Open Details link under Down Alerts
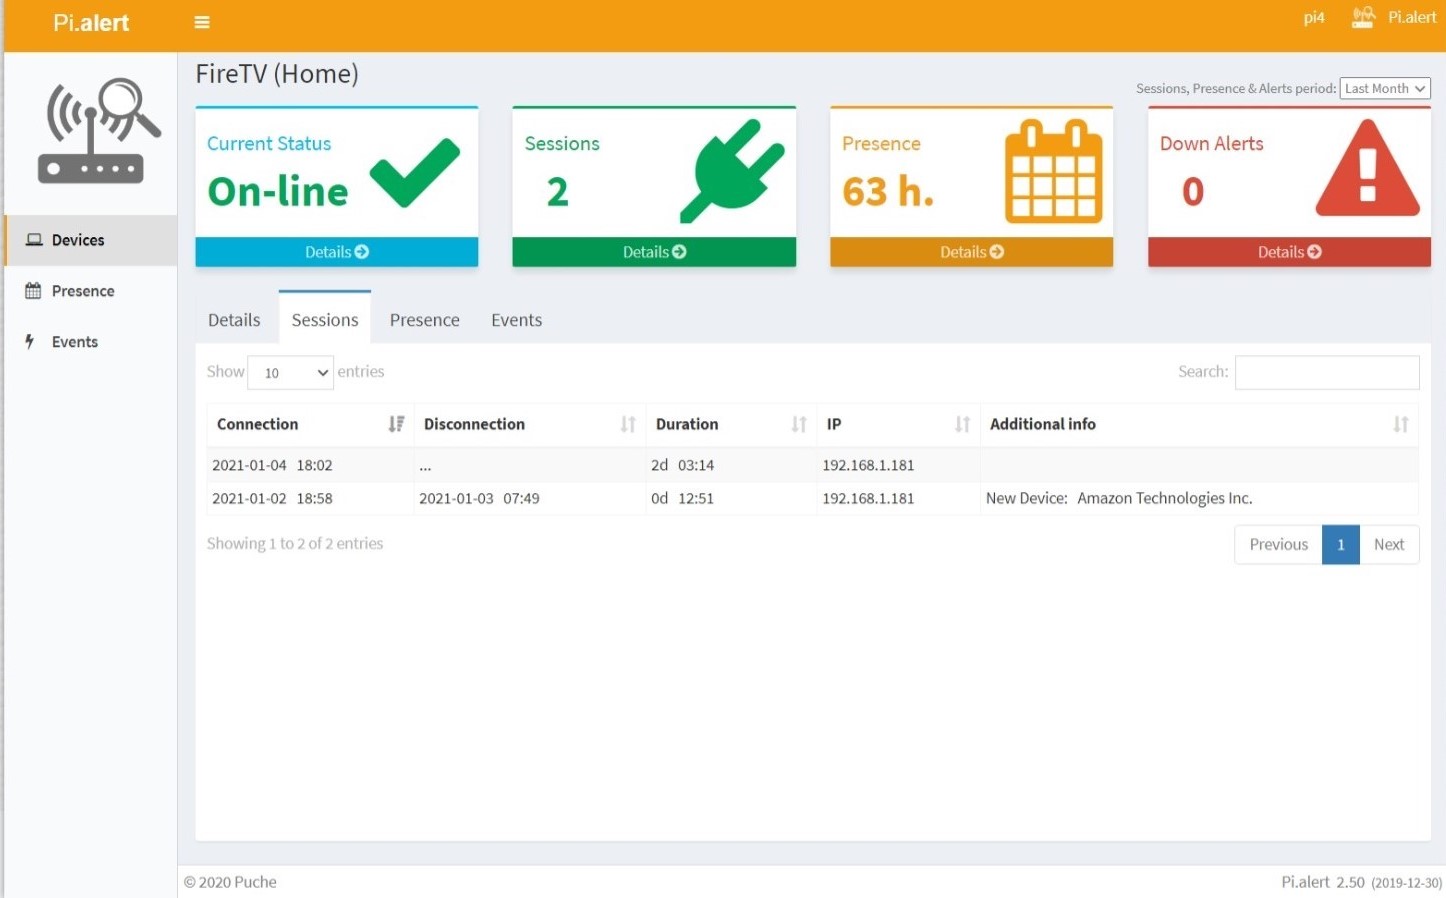The height and width of the screenshot is (898, 1446). [1288, 252]
